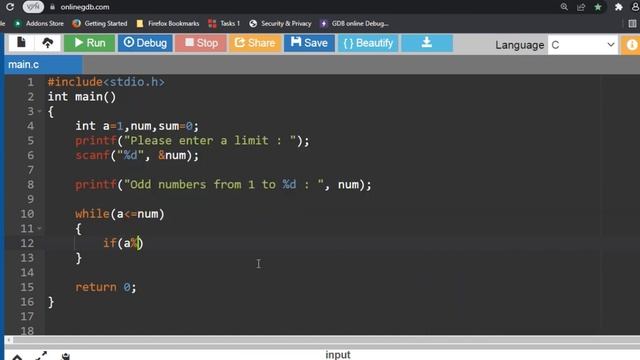Click the "return 0;" line

pyautogui.click(x=106, y=287)
